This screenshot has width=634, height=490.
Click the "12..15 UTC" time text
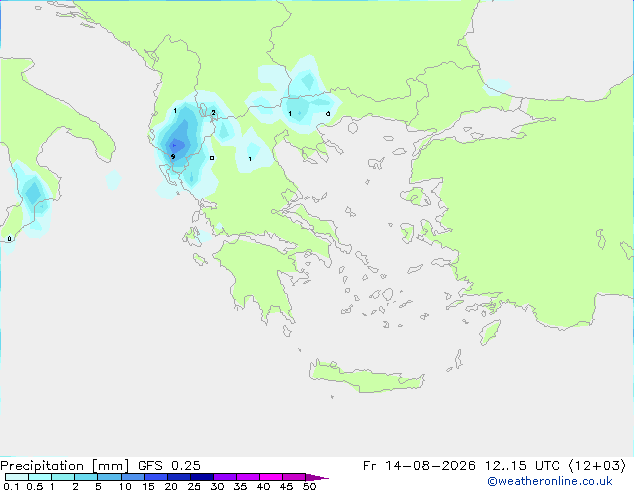(x=522, y=466)
